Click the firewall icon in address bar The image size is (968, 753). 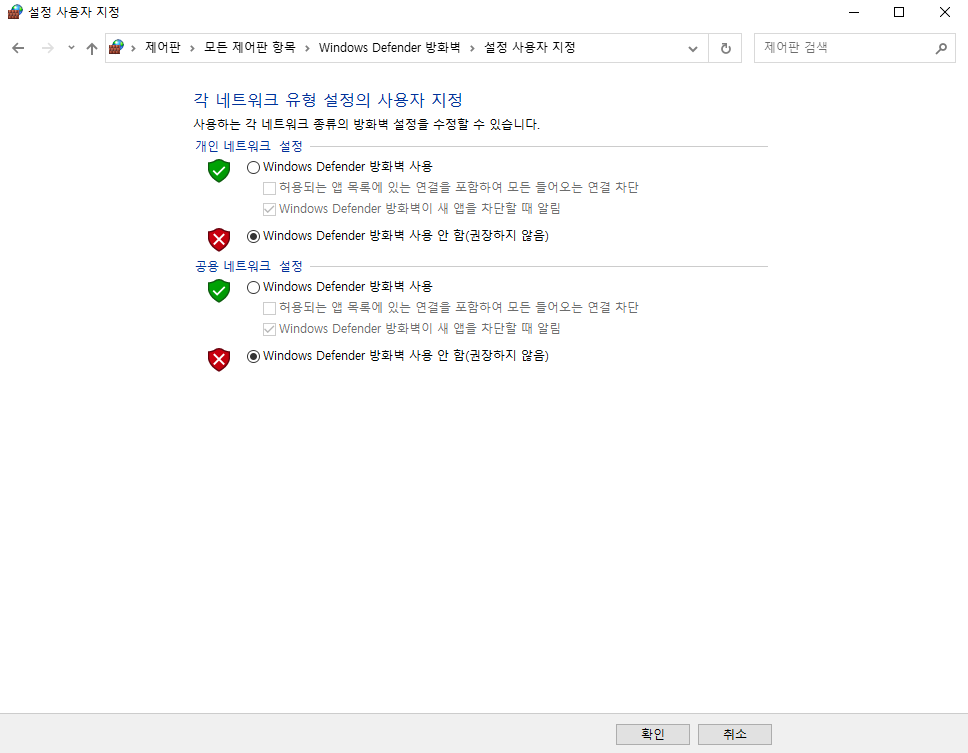117,48
